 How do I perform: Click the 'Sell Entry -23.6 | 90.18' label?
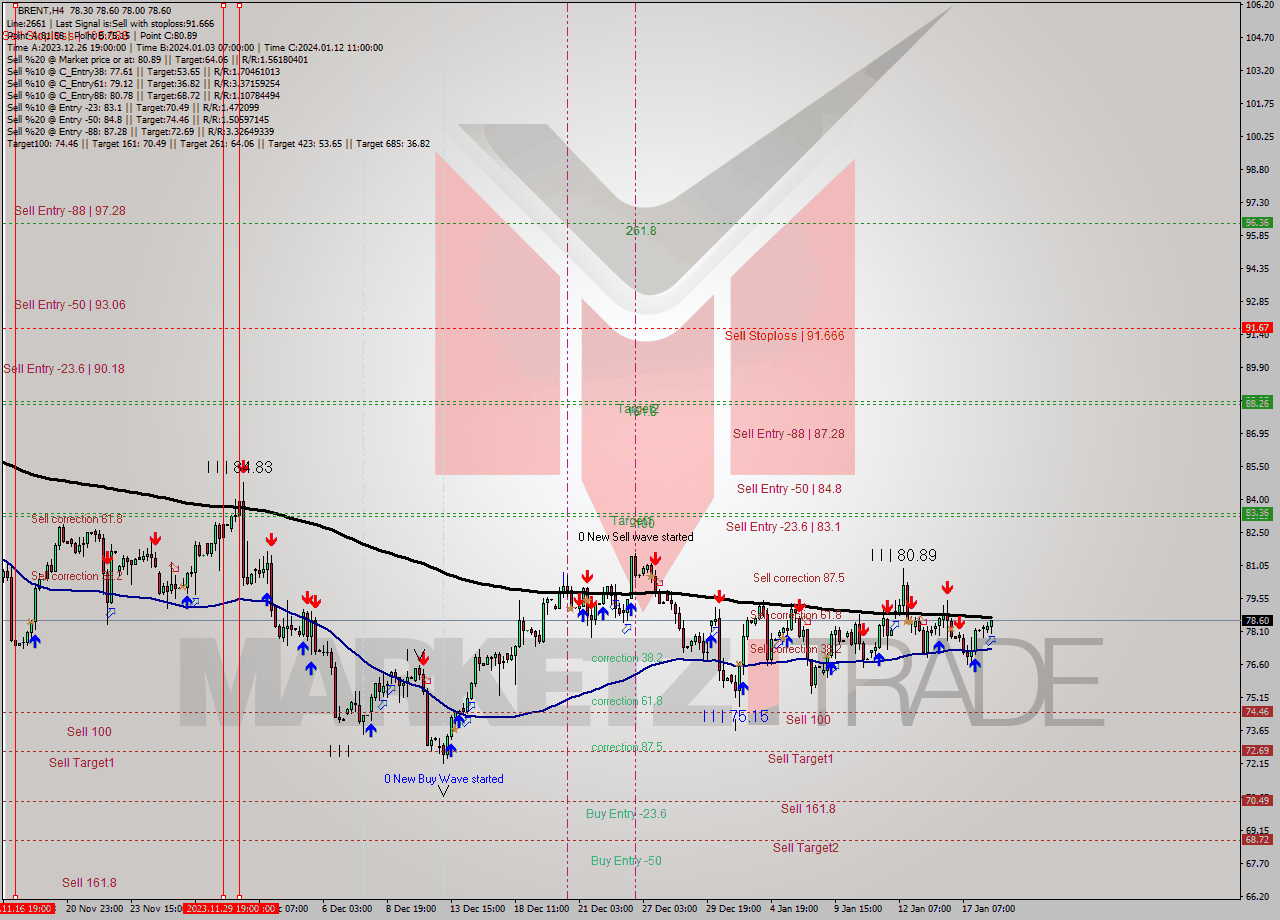pos(64,369)
